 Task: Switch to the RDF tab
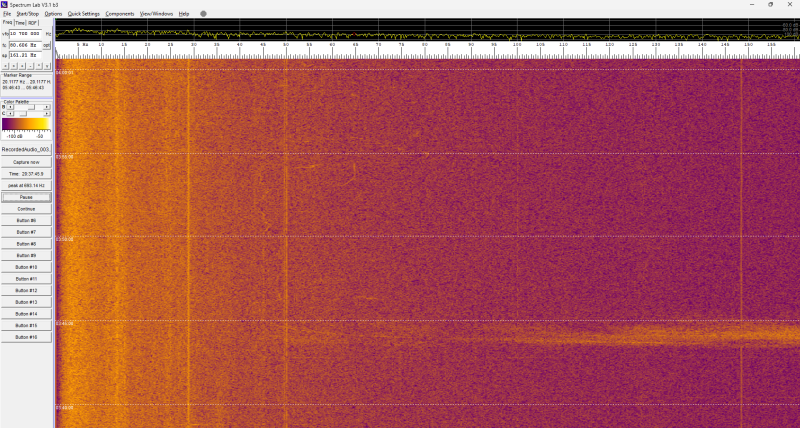click(33, 23)
